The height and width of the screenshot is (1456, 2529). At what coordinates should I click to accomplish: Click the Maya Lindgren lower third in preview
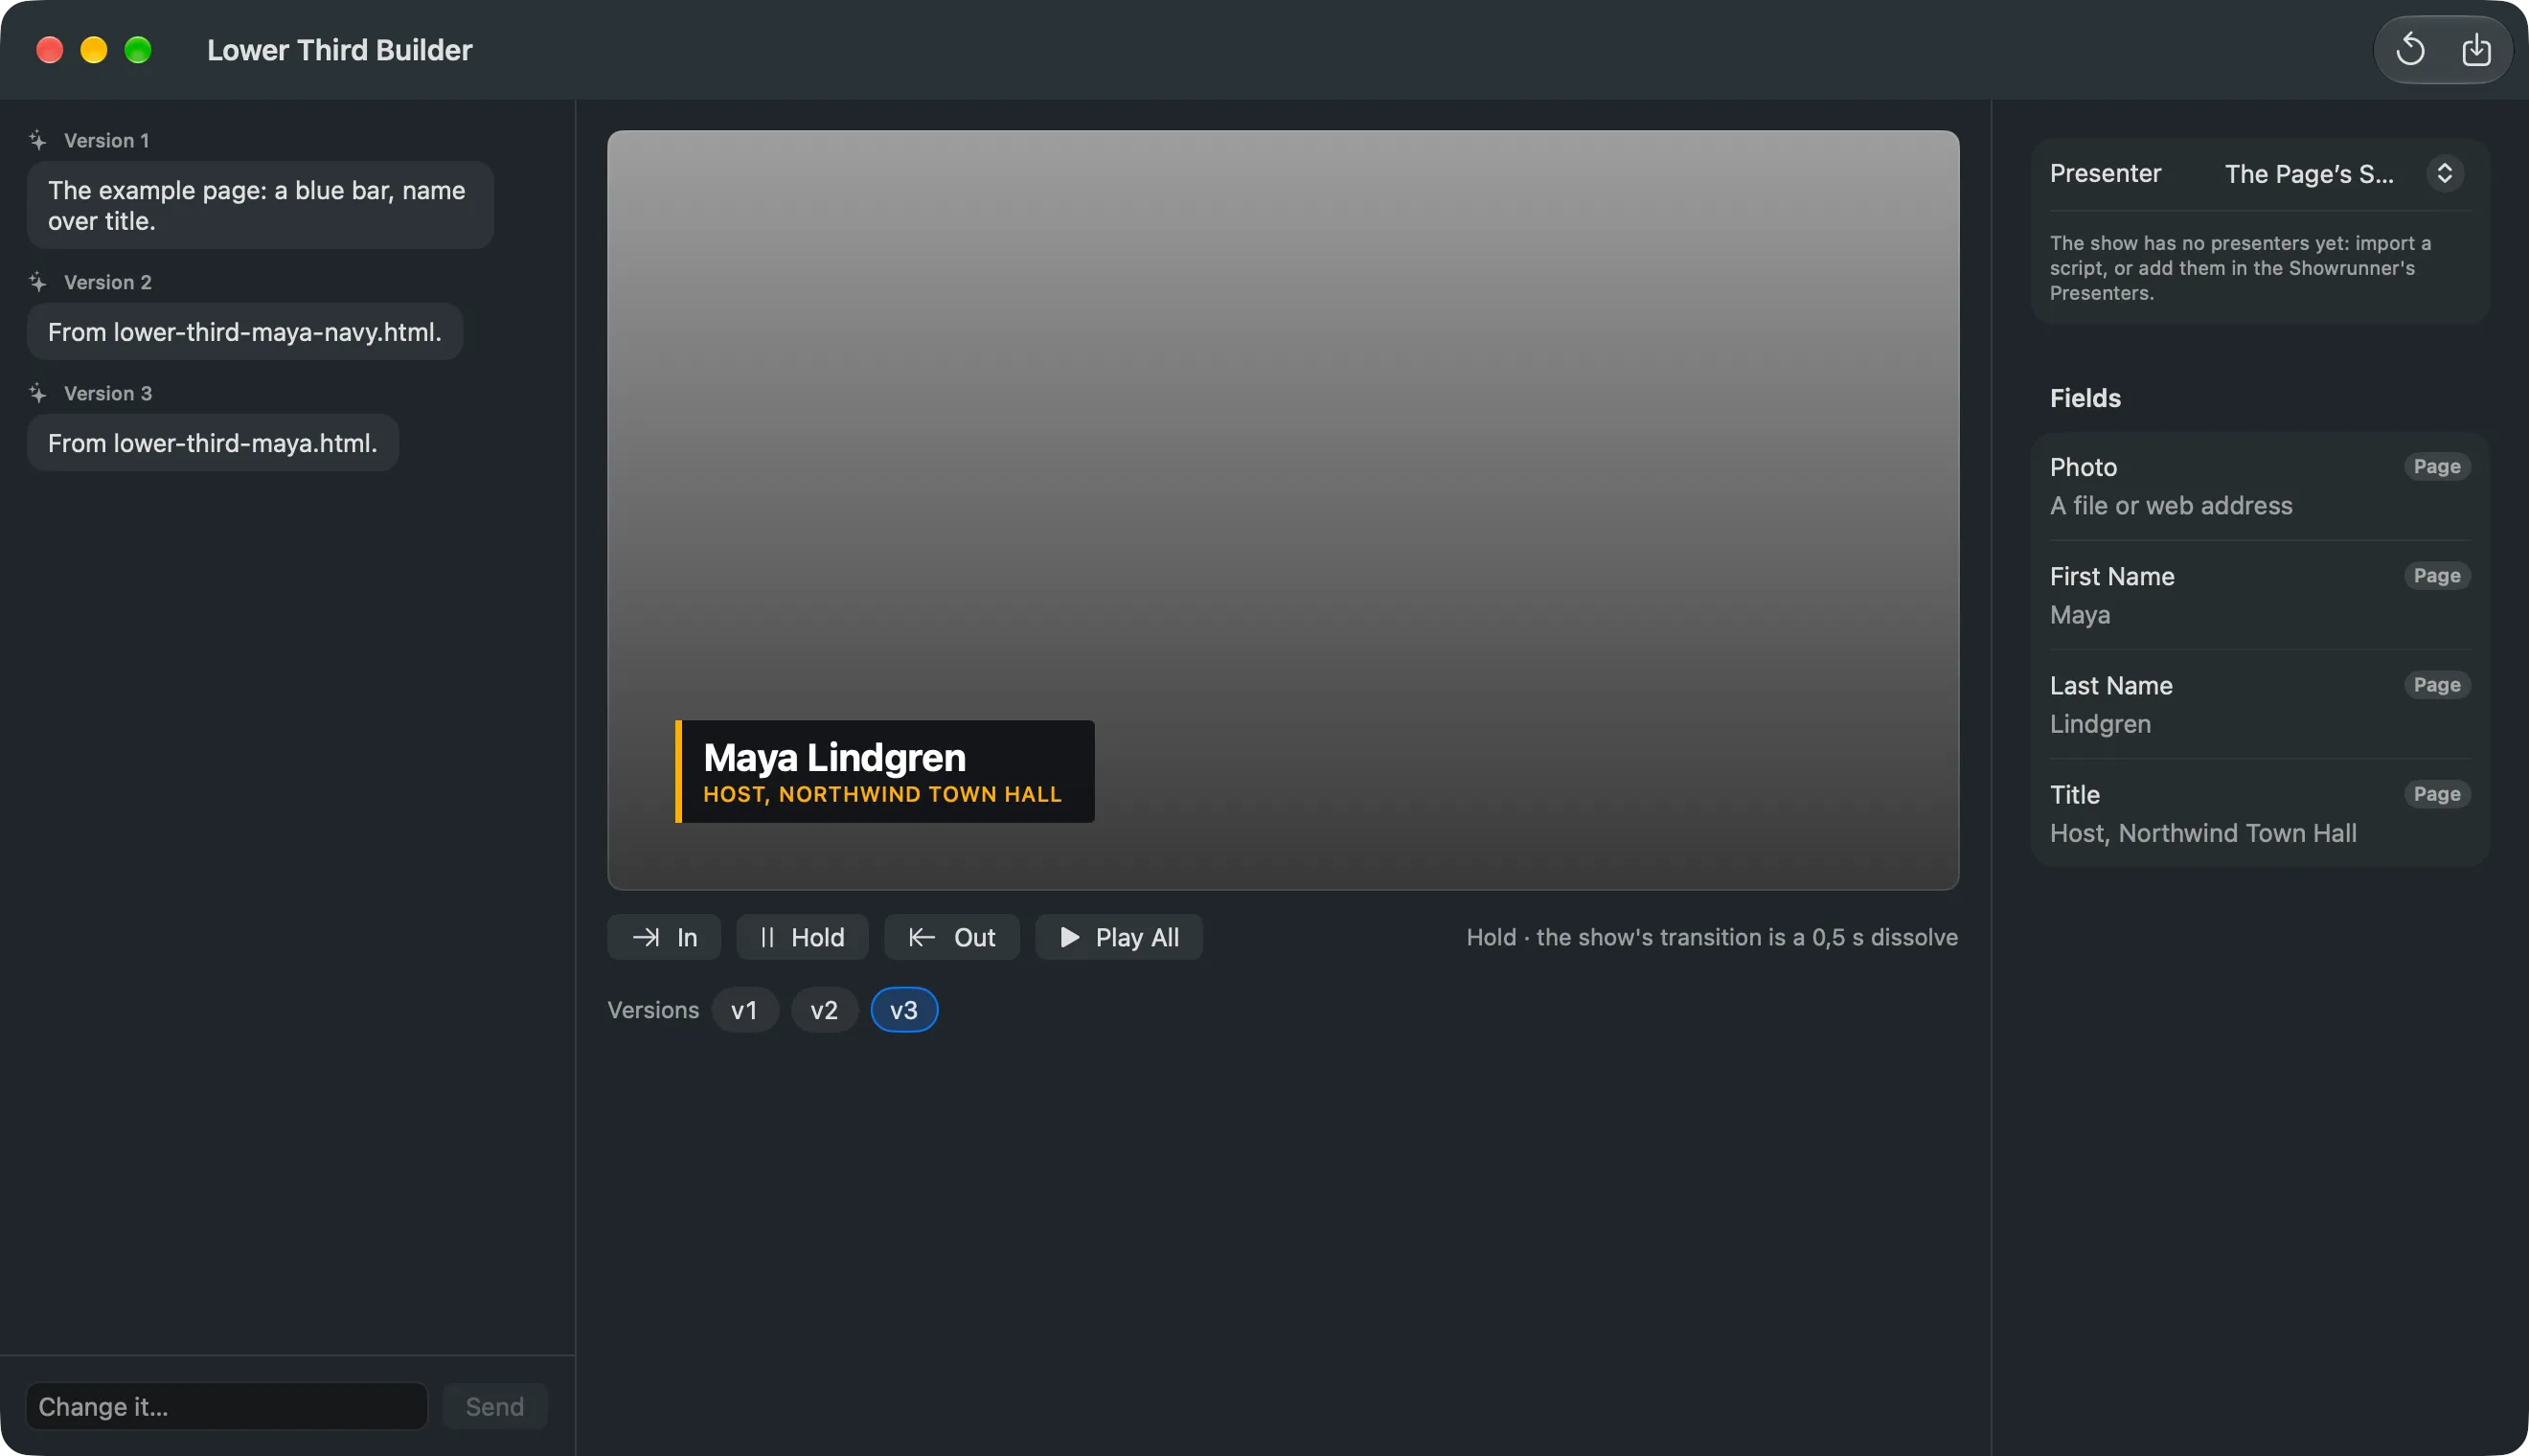click(885, 772)
